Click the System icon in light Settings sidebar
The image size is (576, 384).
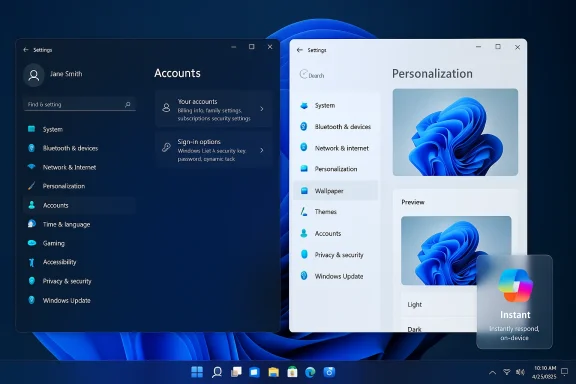click(x=304, y=105)
